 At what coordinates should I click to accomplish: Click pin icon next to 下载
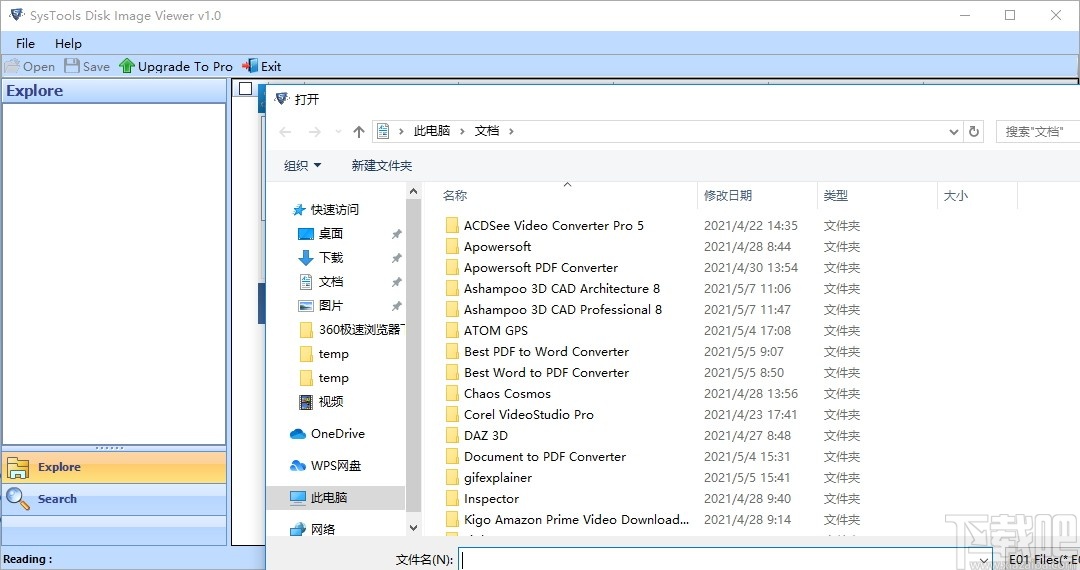[397, 258]
